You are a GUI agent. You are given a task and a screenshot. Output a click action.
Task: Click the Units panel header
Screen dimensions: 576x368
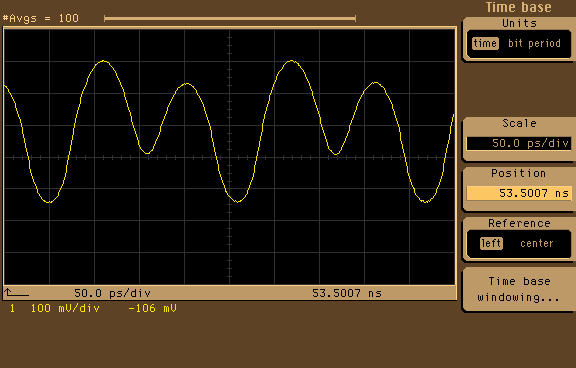coord(519,24)
